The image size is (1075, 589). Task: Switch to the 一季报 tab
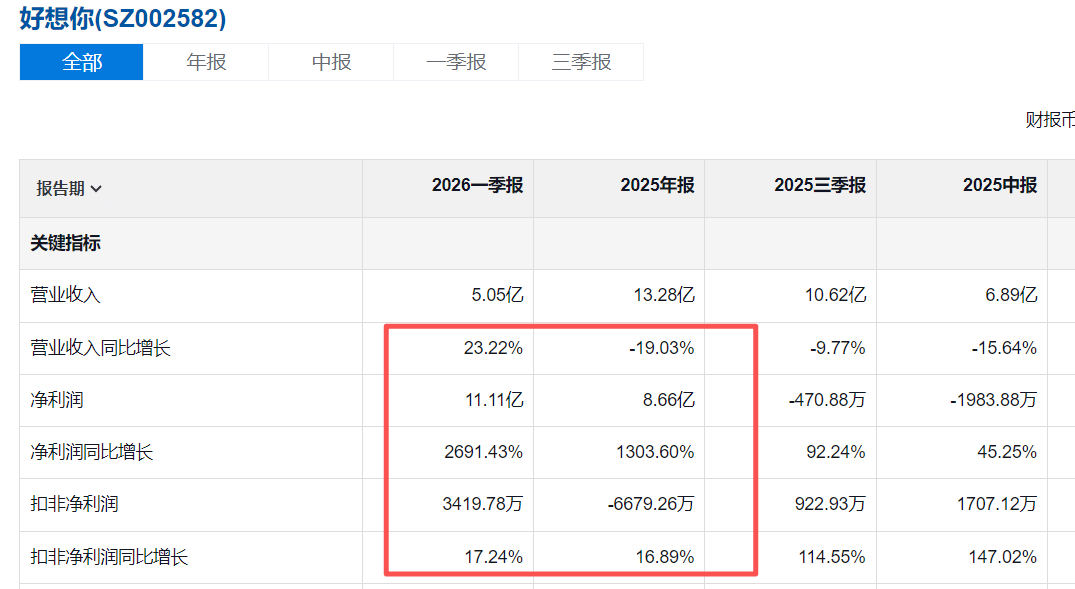[456, 62]
